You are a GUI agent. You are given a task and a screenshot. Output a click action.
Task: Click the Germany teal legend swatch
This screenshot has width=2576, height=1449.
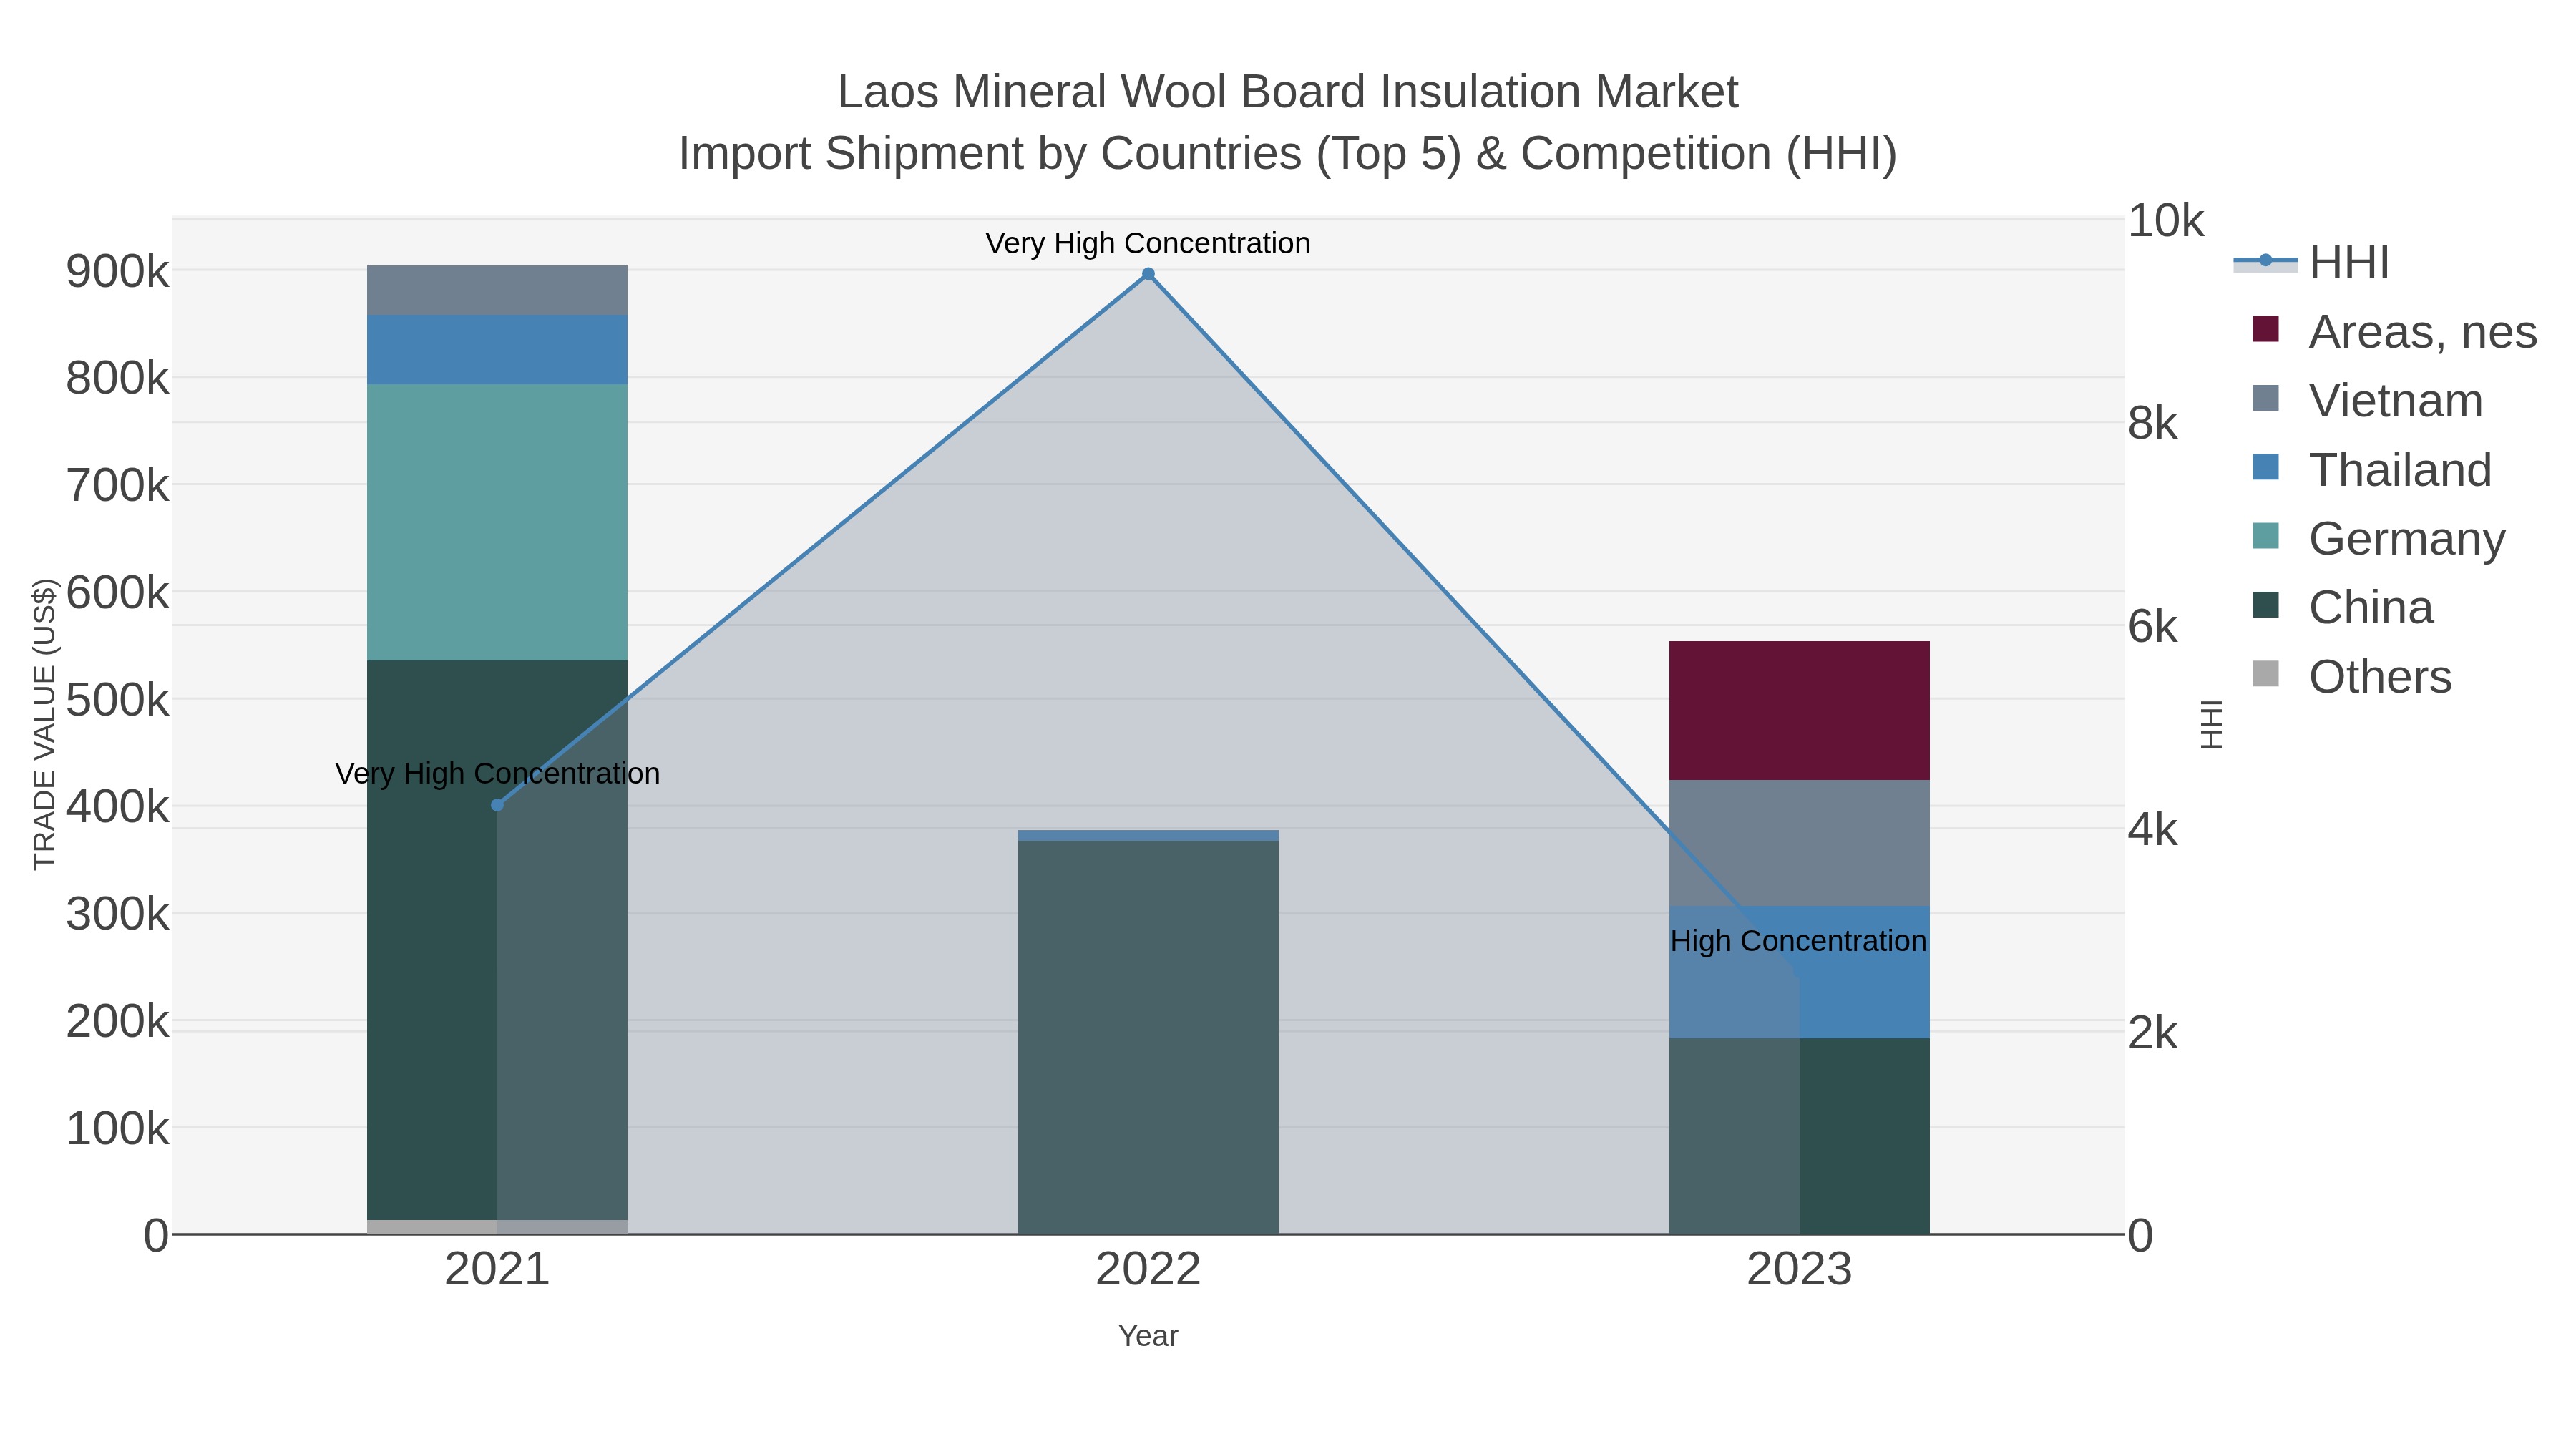pyautogui.click(x=2266, y=536)
